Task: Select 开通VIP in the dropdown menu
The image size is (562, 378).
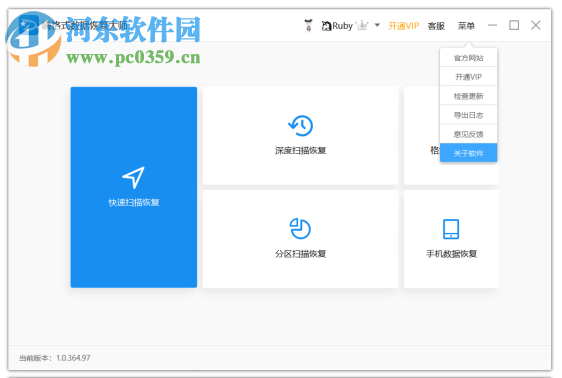Action: click(468, 77)
